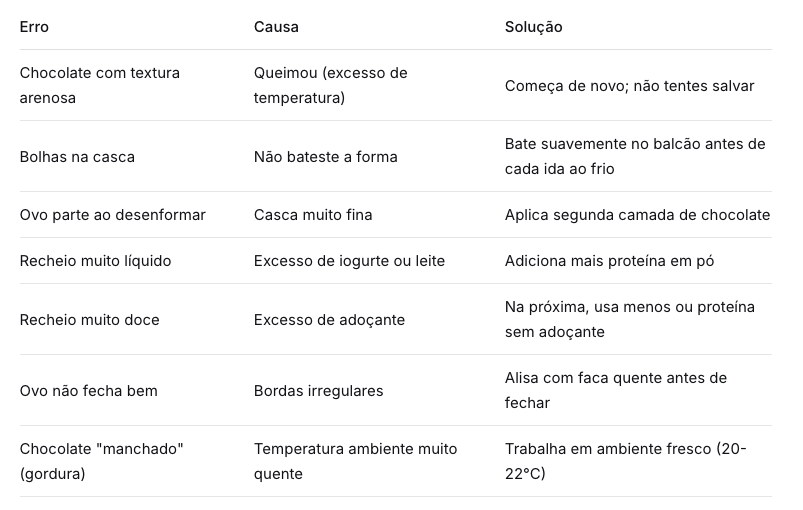
Task: Click the "Ovo não fecha bem" cell
Action: coord(88,391)
